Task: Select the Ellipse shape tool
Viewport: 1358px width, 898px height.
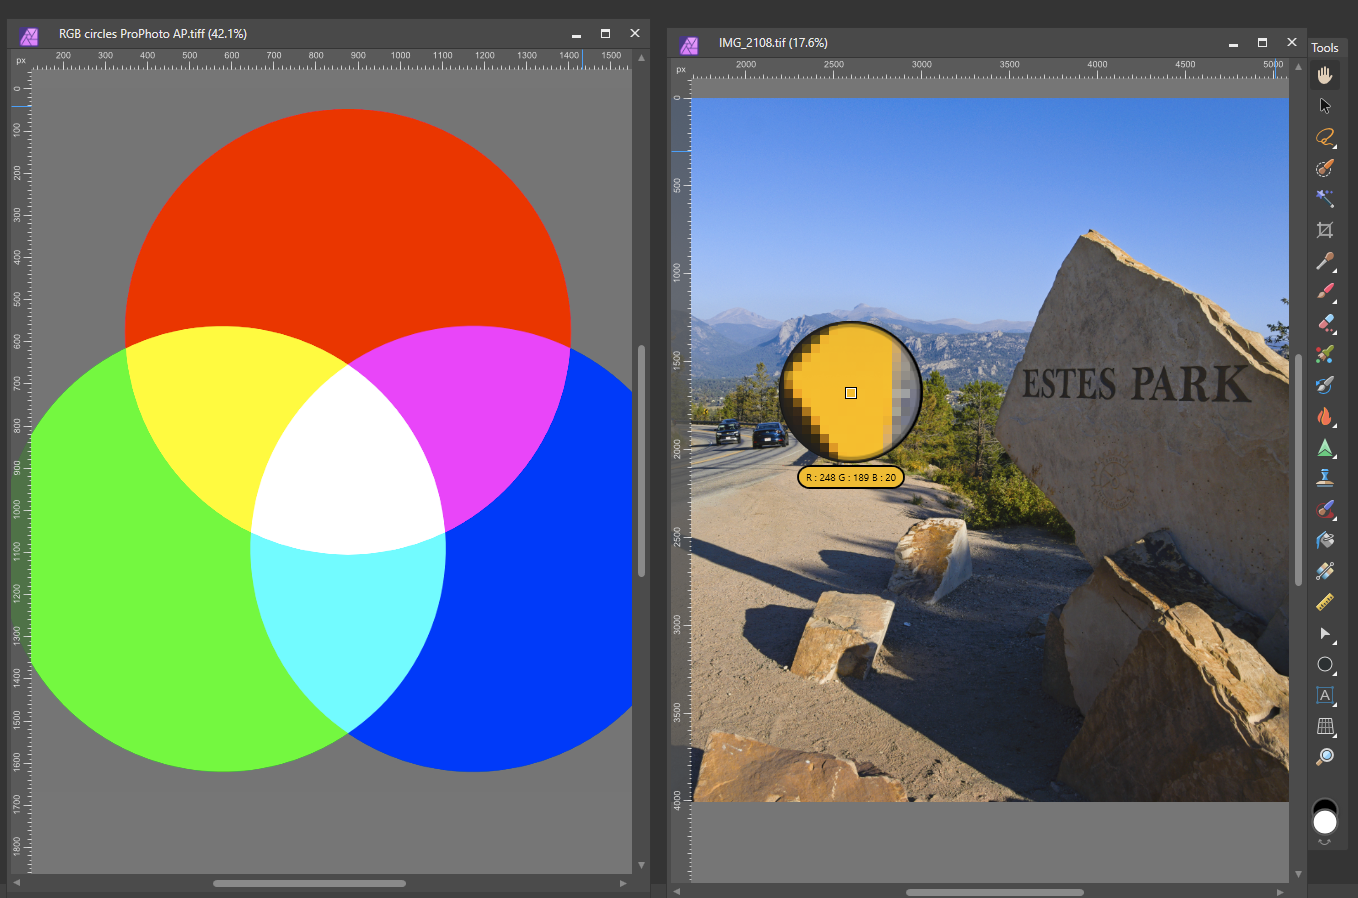Action: 1325,664
